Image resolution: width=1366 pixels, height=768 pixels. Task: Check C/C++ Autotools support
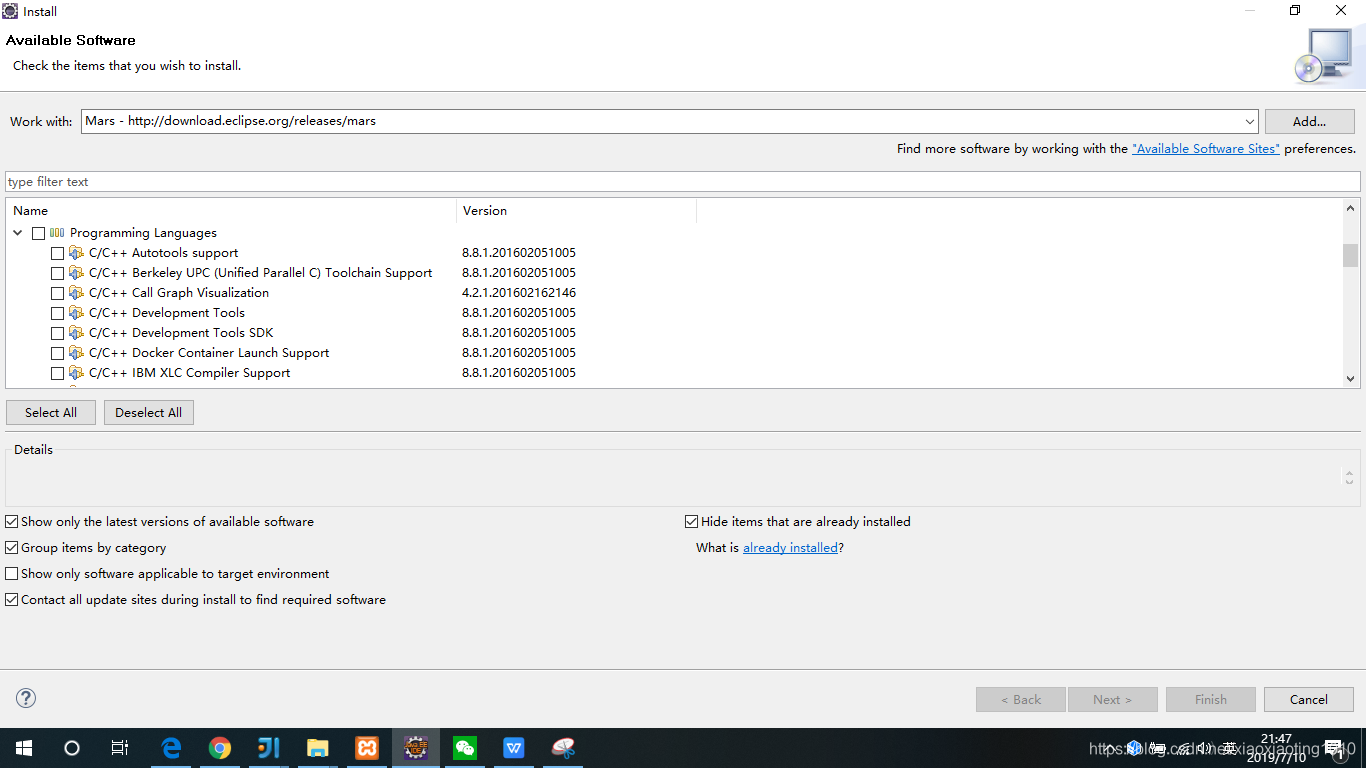[x=57, y=253]
